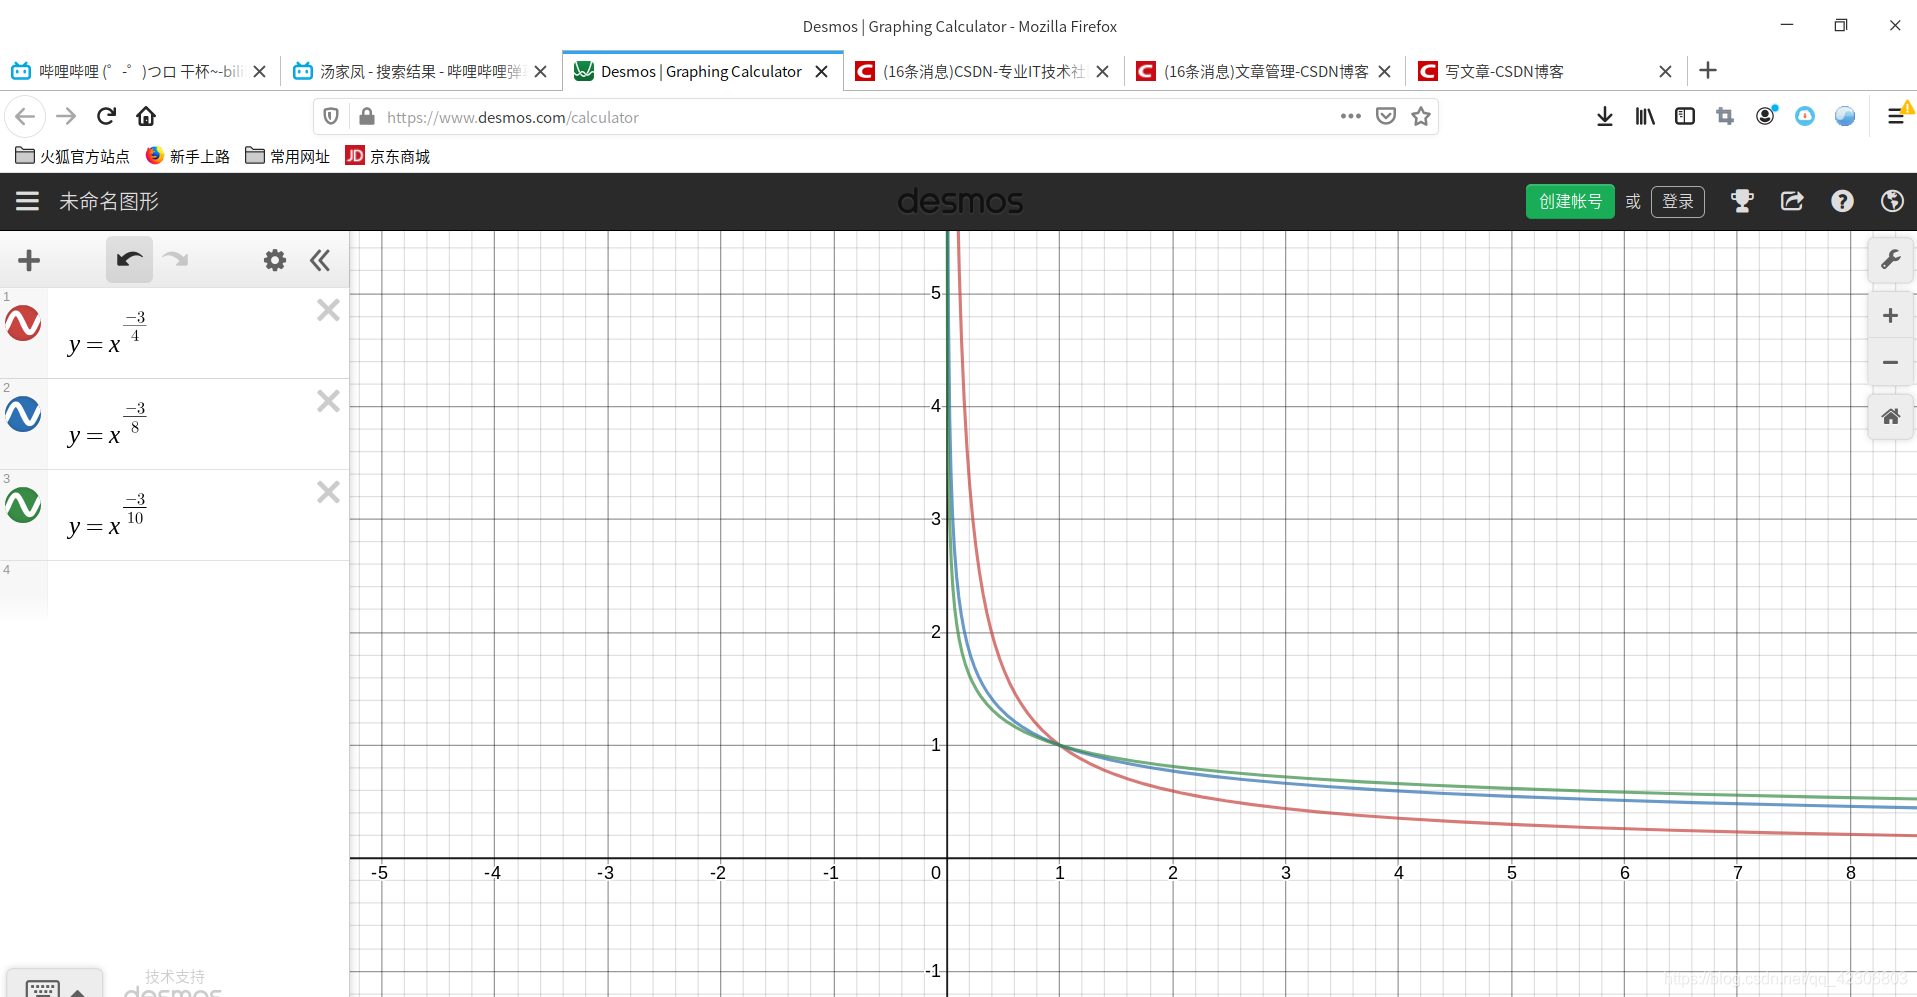This screenshot has height=997, width=1917.
Task: Go back to previous page
Action: click(25, 116)
